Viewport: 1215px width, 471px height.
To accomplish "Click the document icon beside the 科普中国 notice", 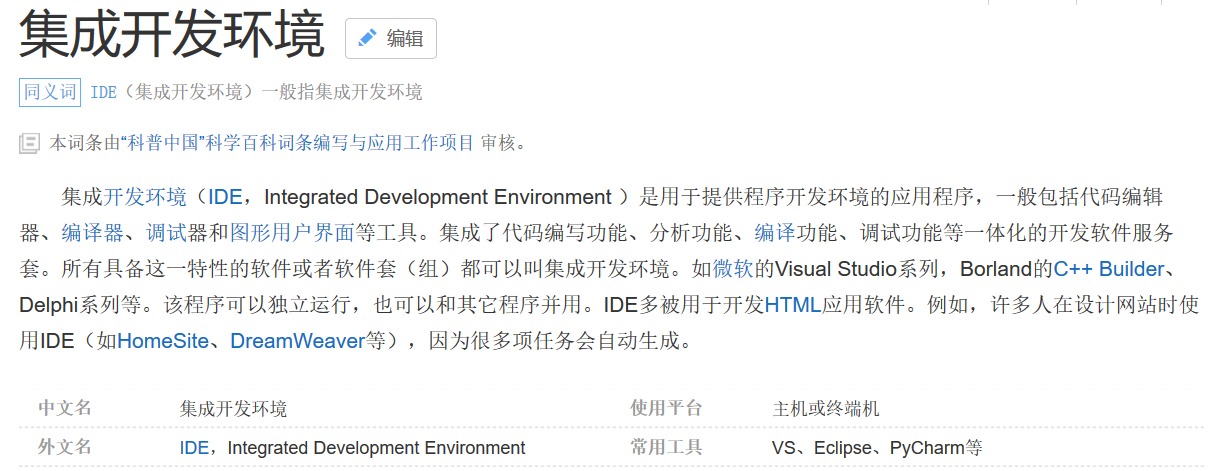I will pyautogui.click(x=29, y=143).
